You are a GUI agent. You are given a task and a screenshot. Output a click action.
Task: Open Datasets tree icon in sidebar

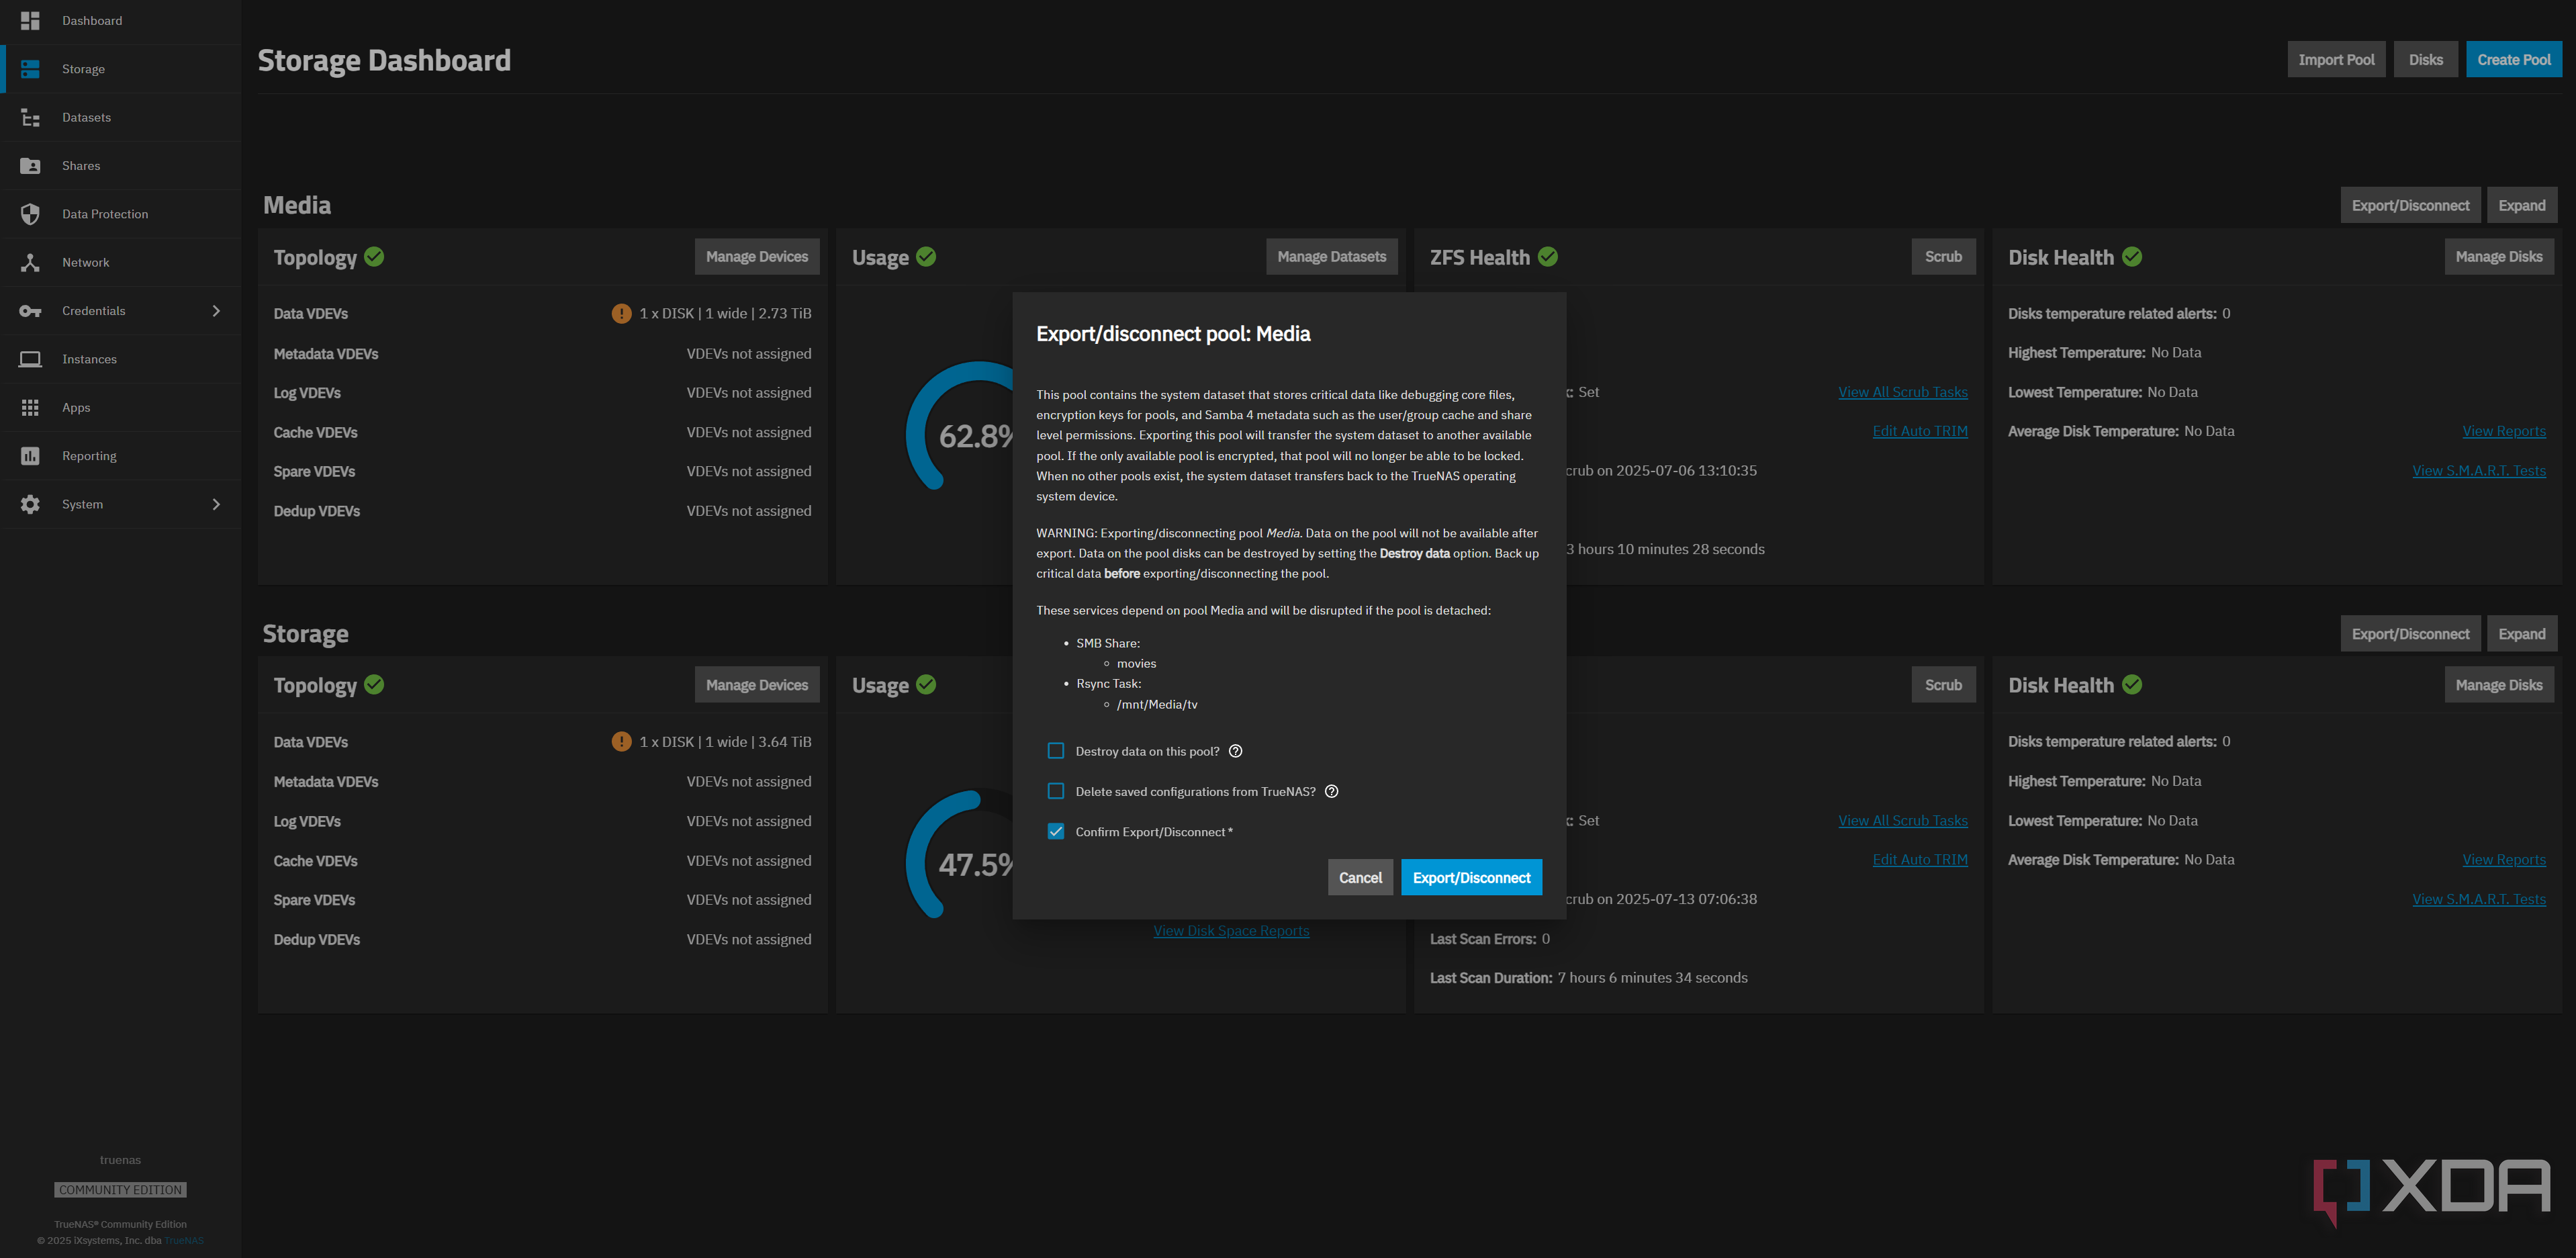[30, 117]
